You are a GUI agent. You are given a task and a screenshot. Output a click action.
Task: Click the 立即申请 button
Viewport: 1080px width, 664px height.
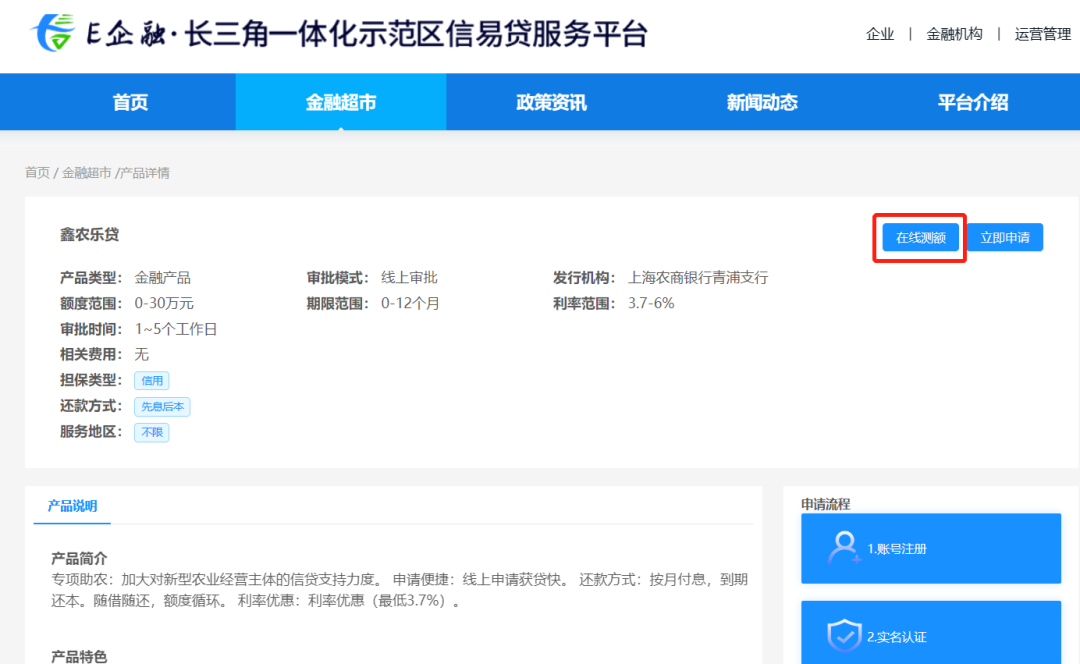tap(1004, 237)
